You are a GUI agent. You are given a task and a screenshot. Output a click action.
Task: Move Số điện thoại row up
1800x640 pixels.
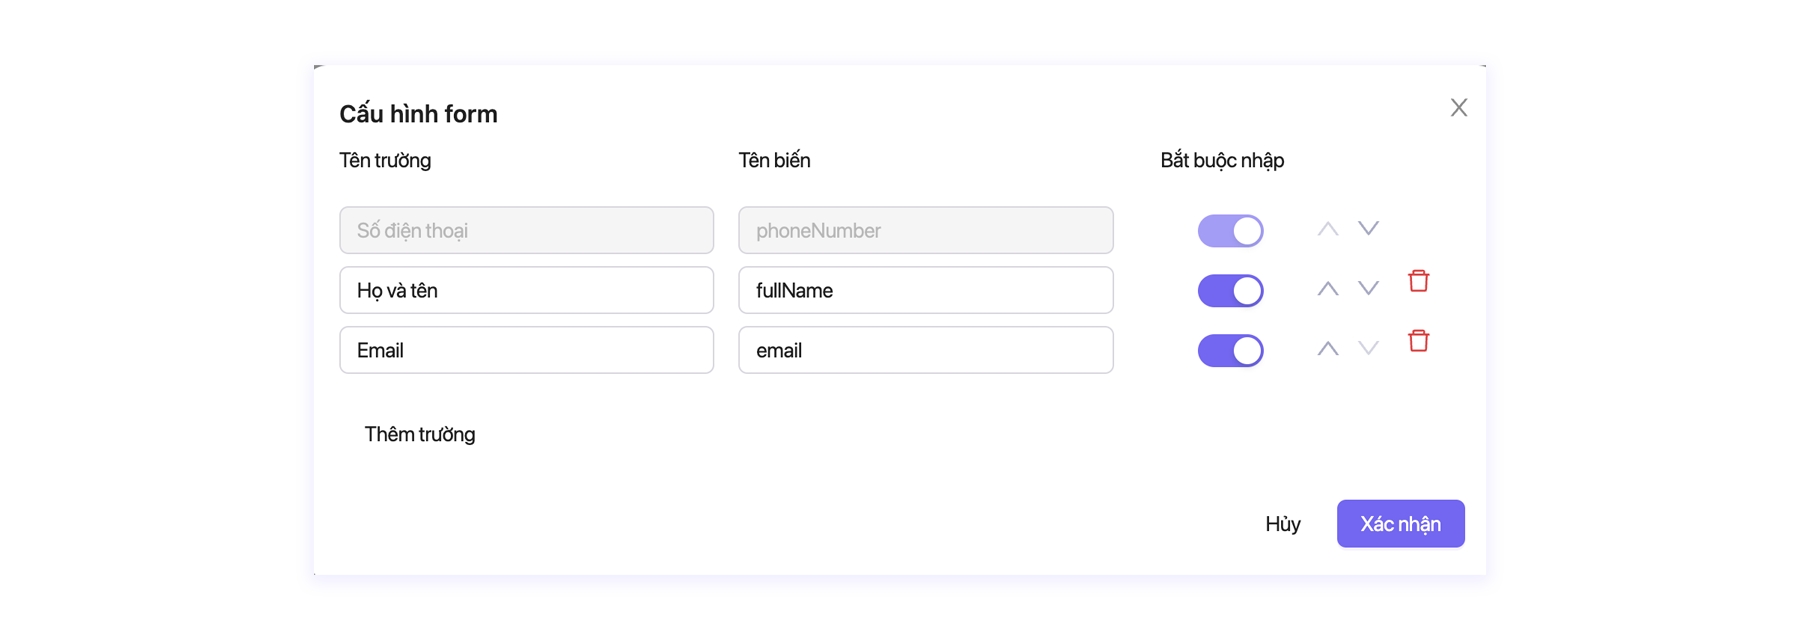tap(1327, 229)
